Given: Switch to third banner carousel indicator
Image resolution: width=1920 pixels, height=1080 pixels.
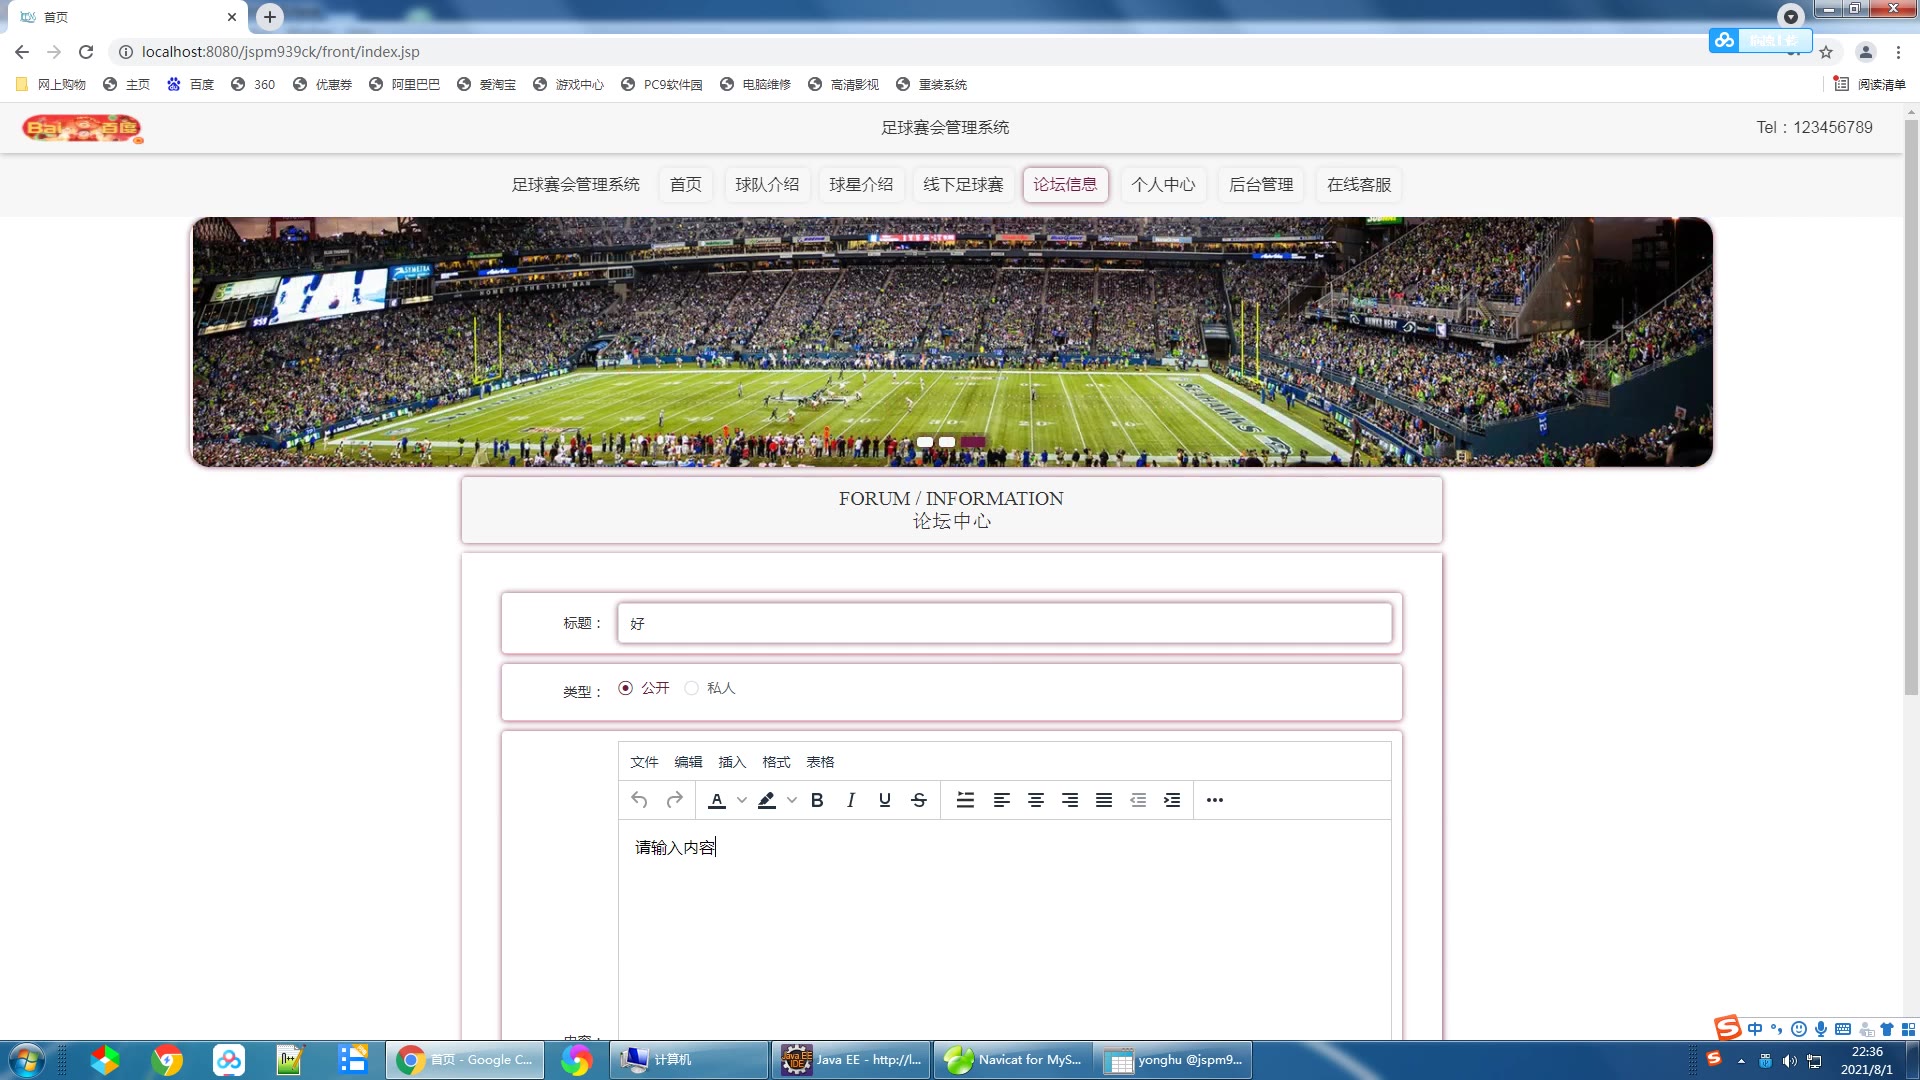Looking at the screenshot, I should 973,442.
